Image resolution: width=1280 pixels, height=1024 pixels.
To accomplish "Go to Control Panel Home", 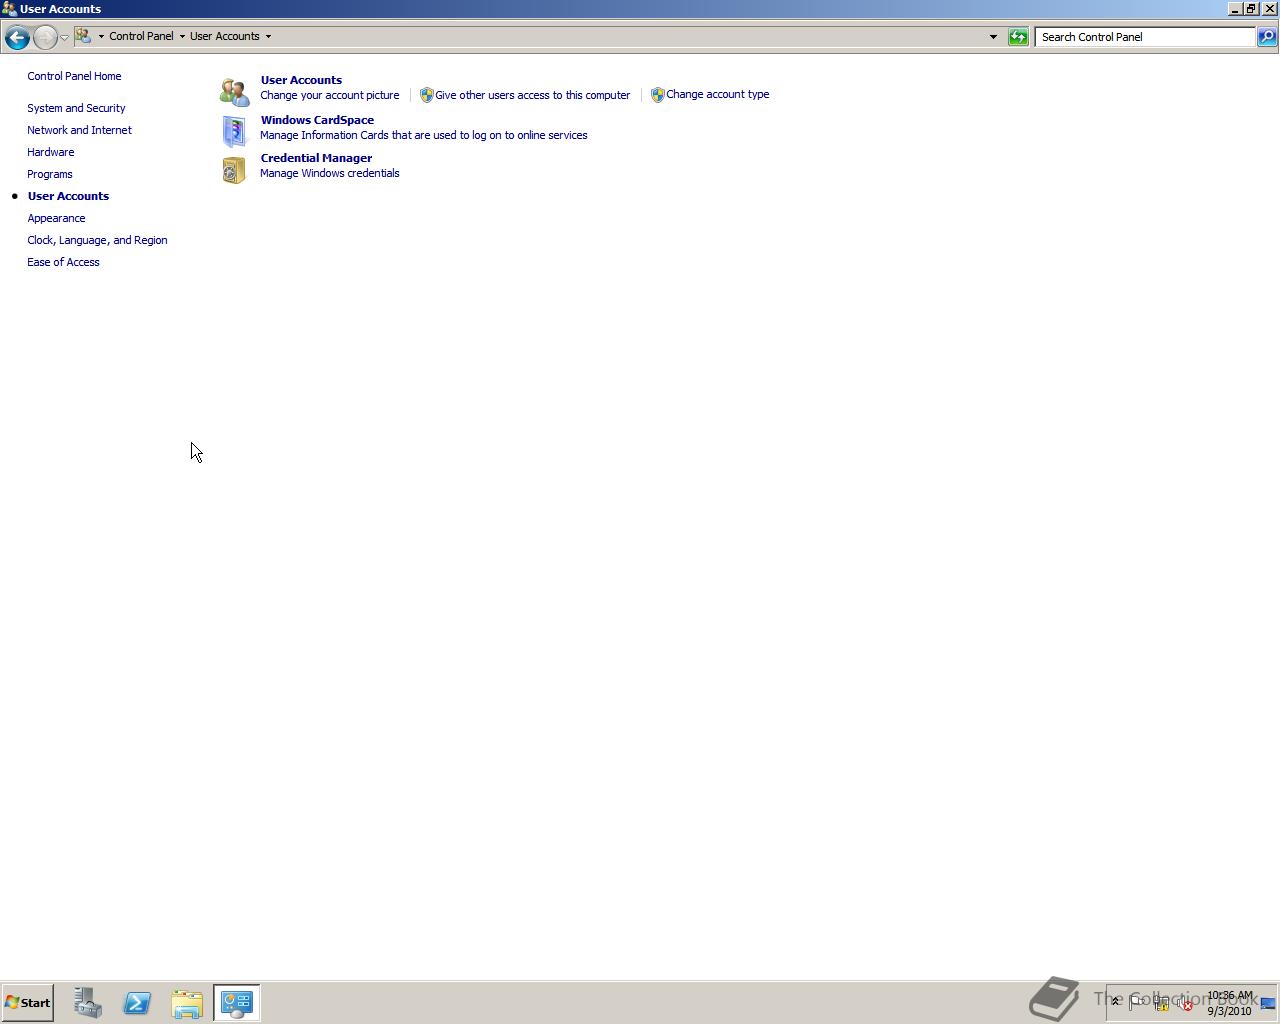I will [x=74, y=76].
